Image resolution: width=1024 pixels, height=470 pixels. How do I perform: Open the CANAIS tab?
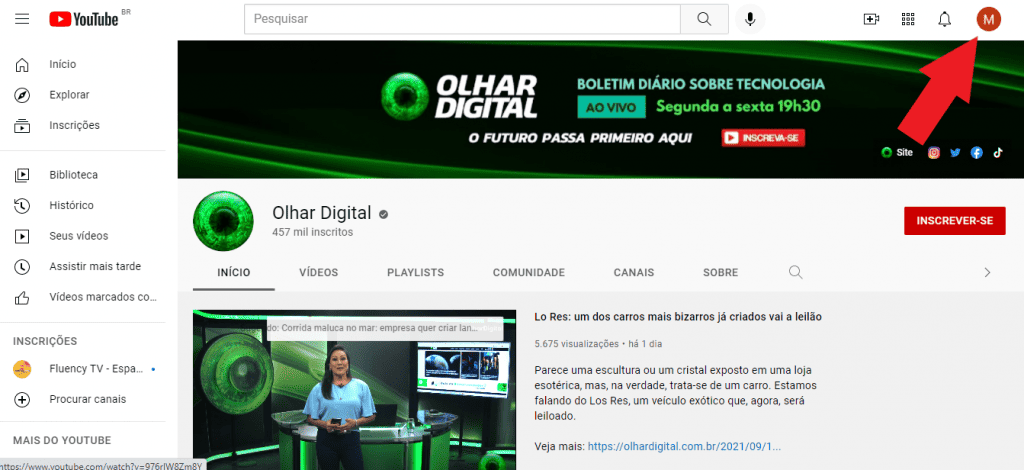pos(634,273)
